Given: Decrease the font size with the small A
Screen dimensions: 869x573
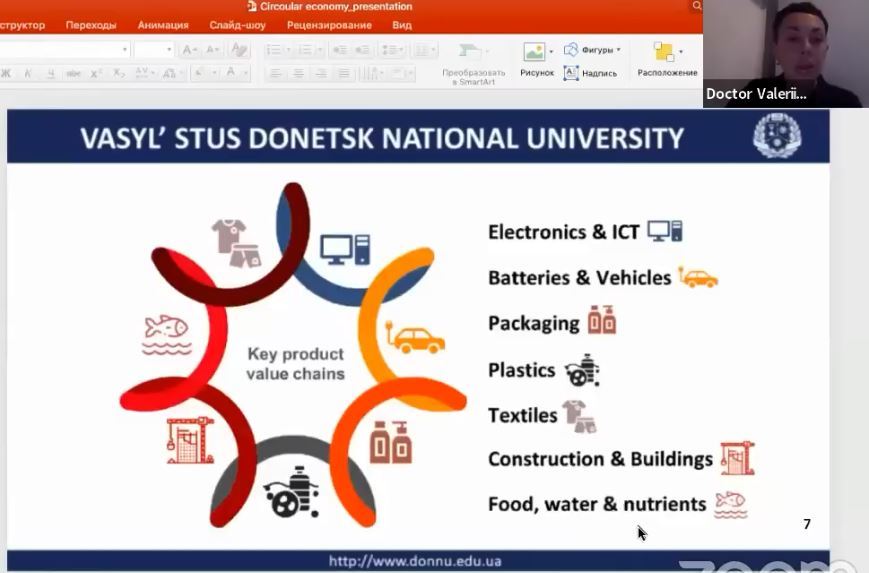Looking at the screenshot, I should (x=212, y=50).
